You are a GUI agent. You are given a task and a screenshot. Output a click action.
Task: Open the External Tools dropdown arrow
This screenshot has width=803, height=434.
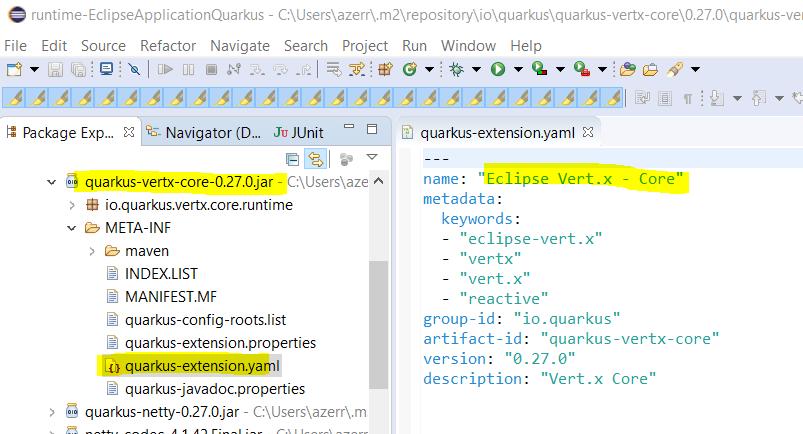[x=603, y=69]
